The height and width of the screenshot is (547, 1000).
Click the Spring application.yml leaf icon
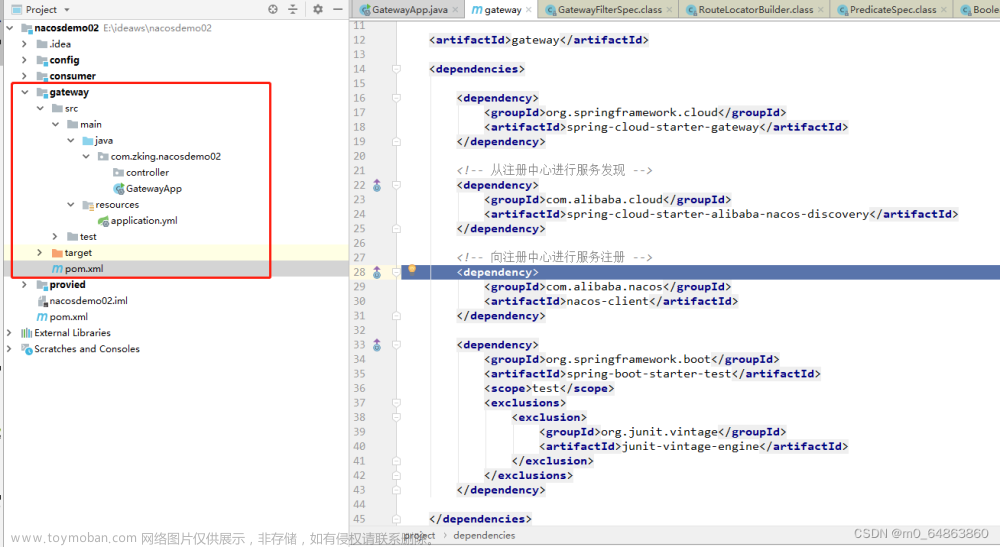[103, 221]
